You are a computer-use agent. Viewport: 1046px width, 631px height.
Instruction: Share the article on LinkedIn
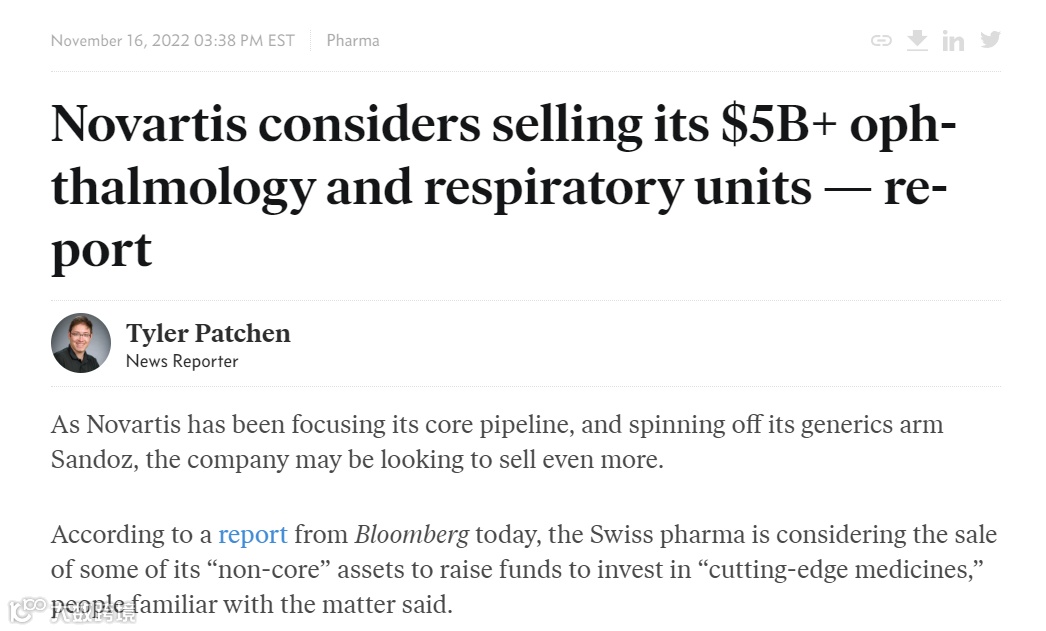pyautogui.click(x=953, y=41)
